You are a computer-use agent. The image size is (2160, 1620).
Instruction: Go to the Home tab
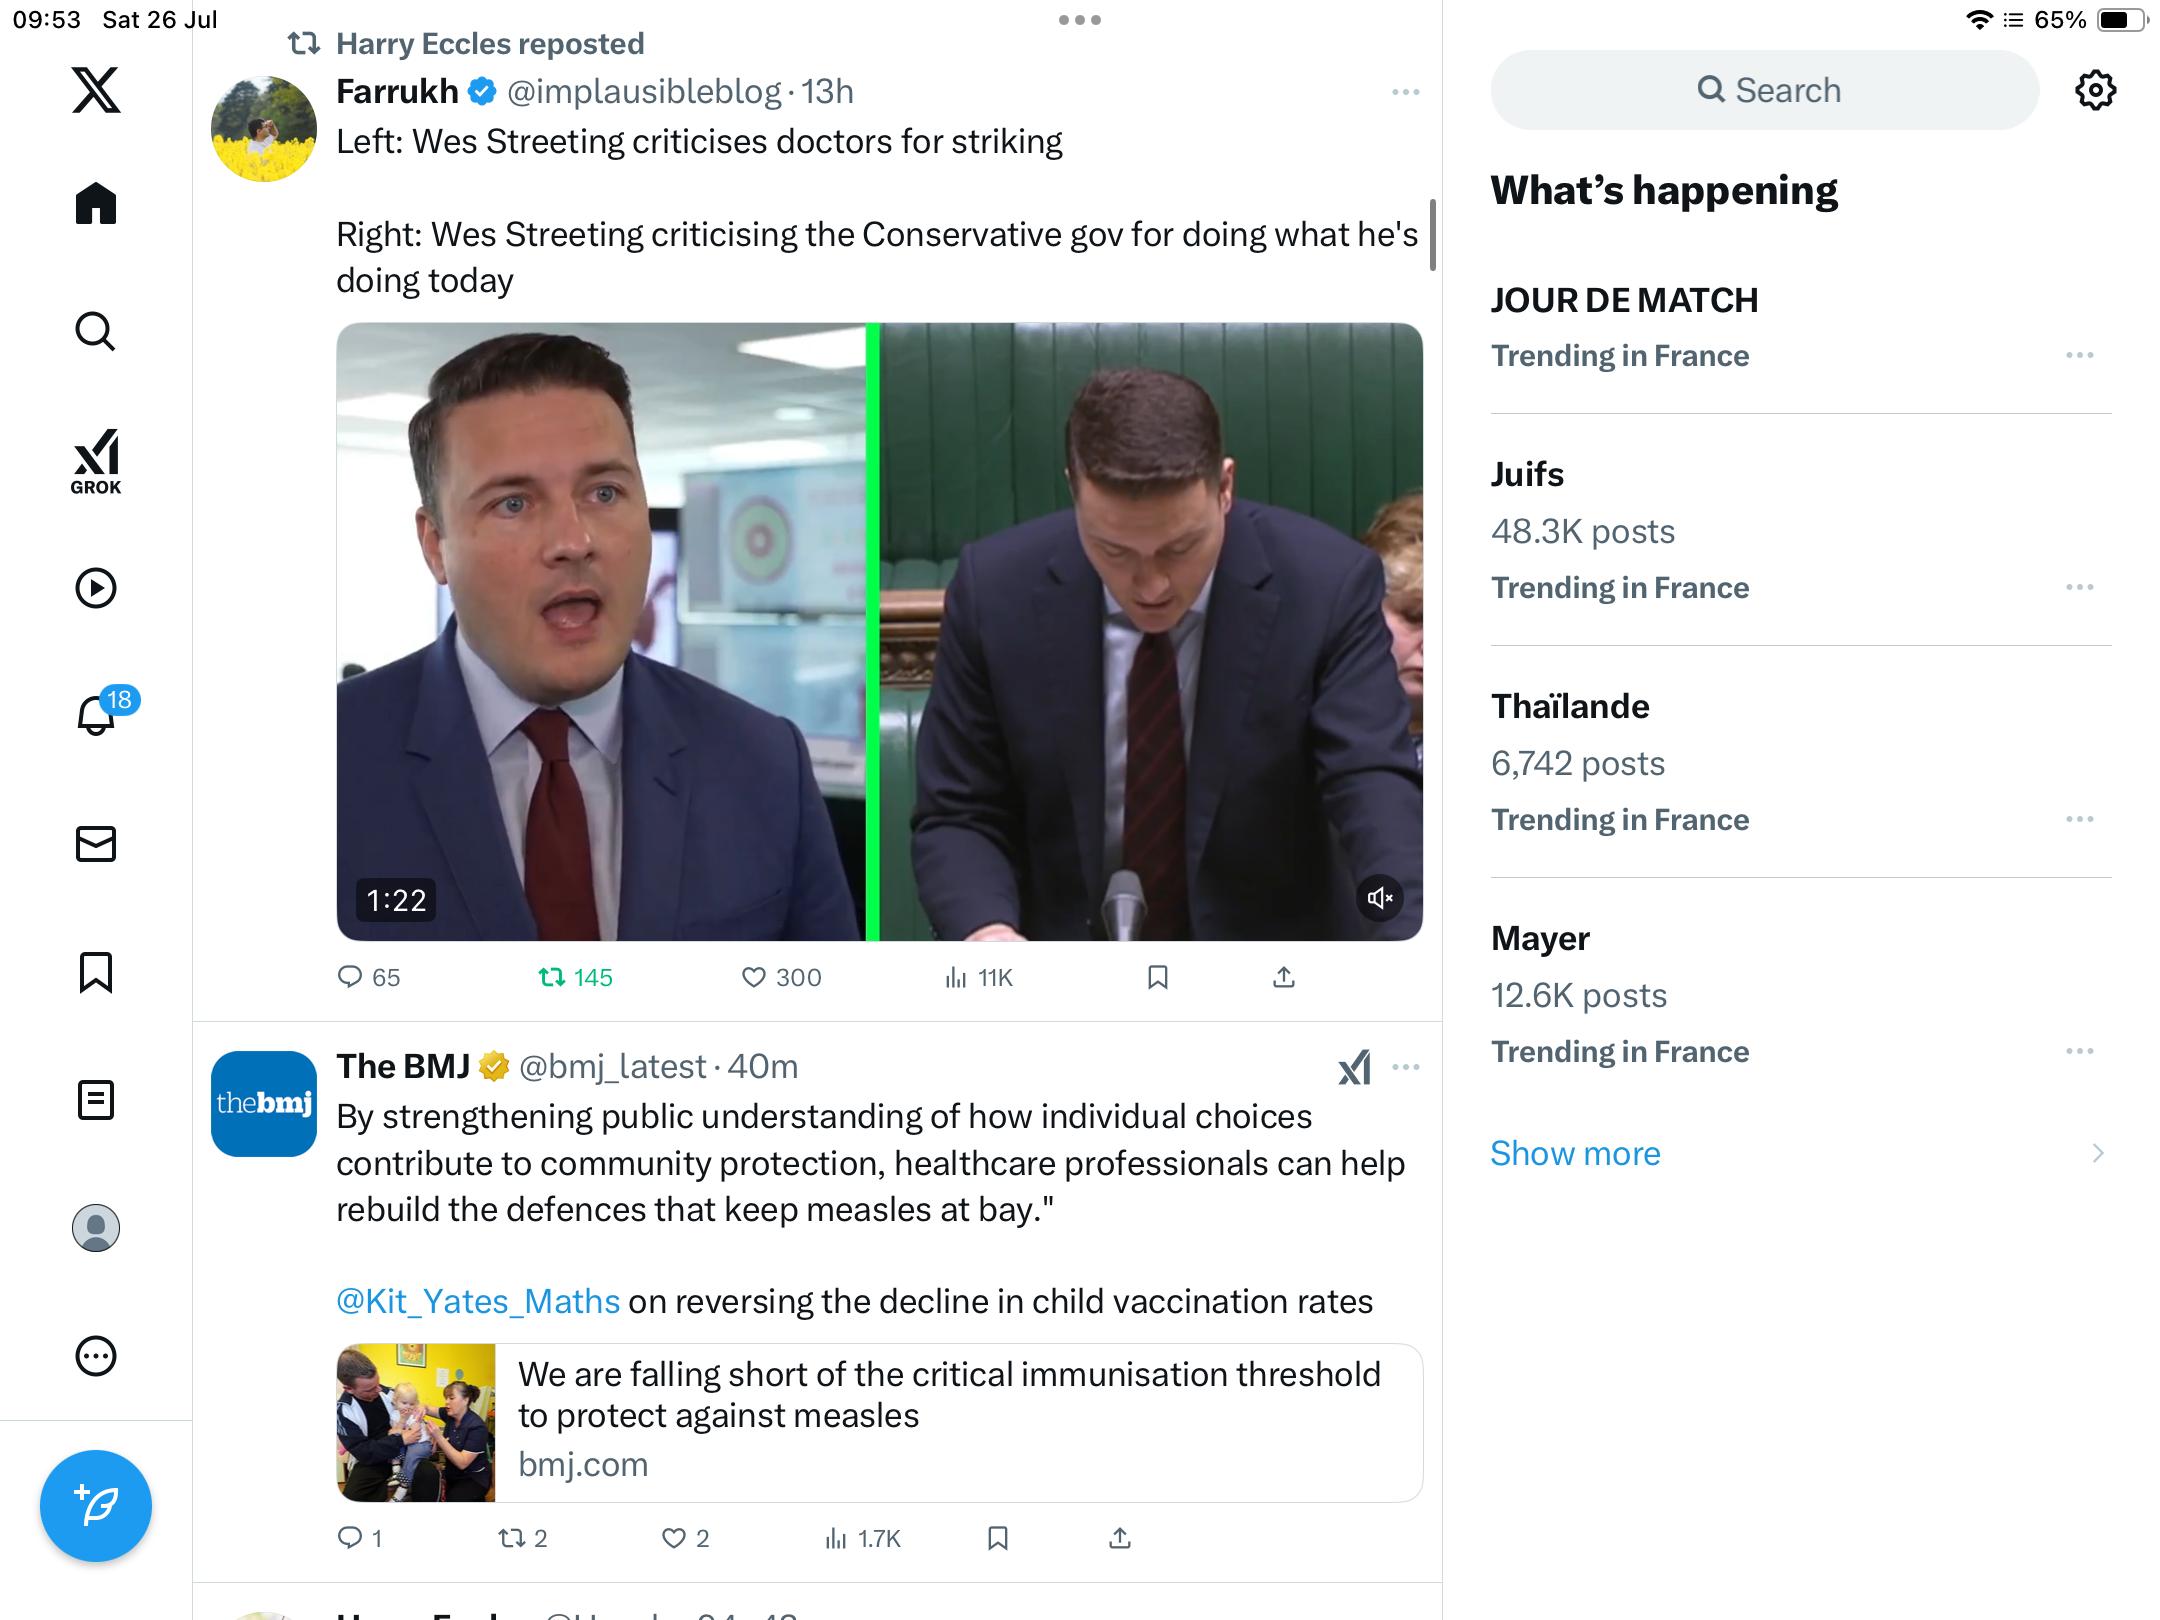tap(96, 203)
